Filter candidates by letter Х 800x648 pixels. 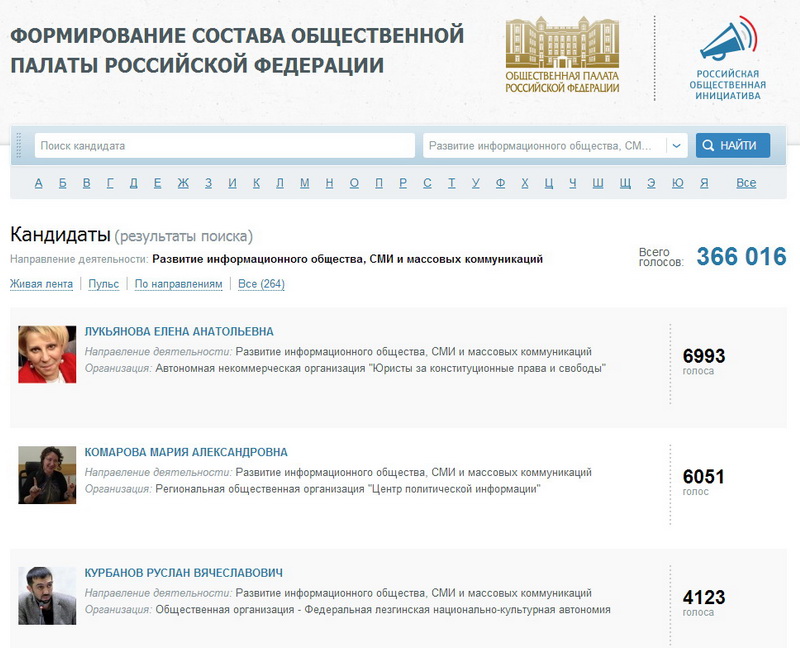[525, 183]
